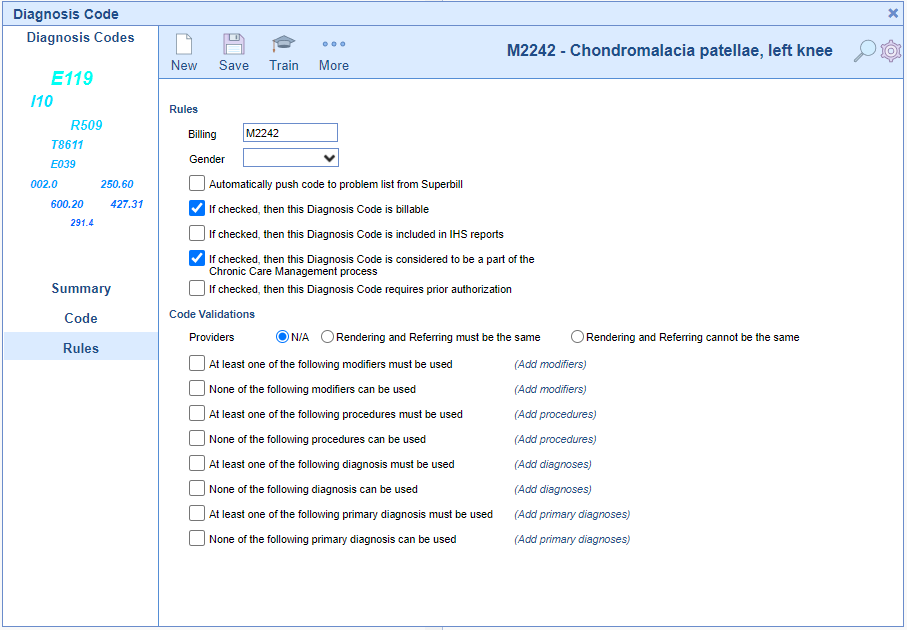Check the requires prior authorization box
907x630 pixels.
pos(197,288)
